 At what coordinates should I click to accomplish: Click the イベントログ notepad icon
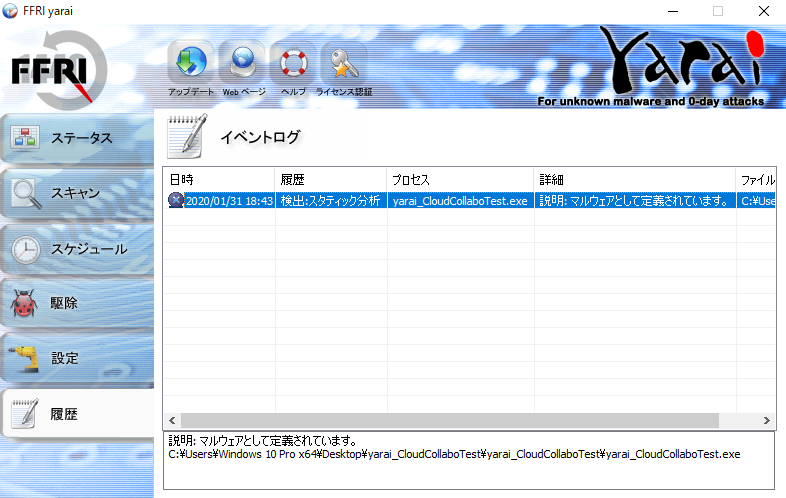pyautogui.click(x=187, y=136)
